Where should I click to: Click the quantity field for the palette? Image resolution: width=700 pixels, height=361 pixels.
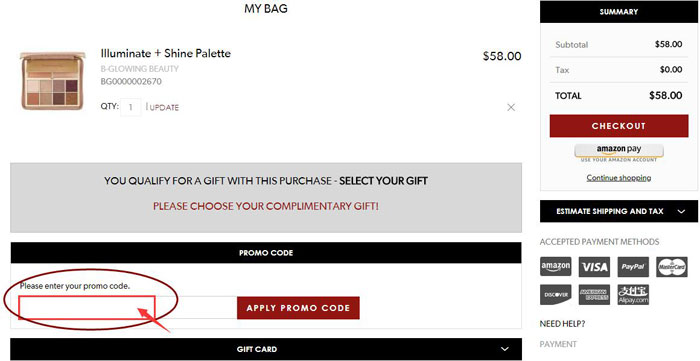[131, 107]
